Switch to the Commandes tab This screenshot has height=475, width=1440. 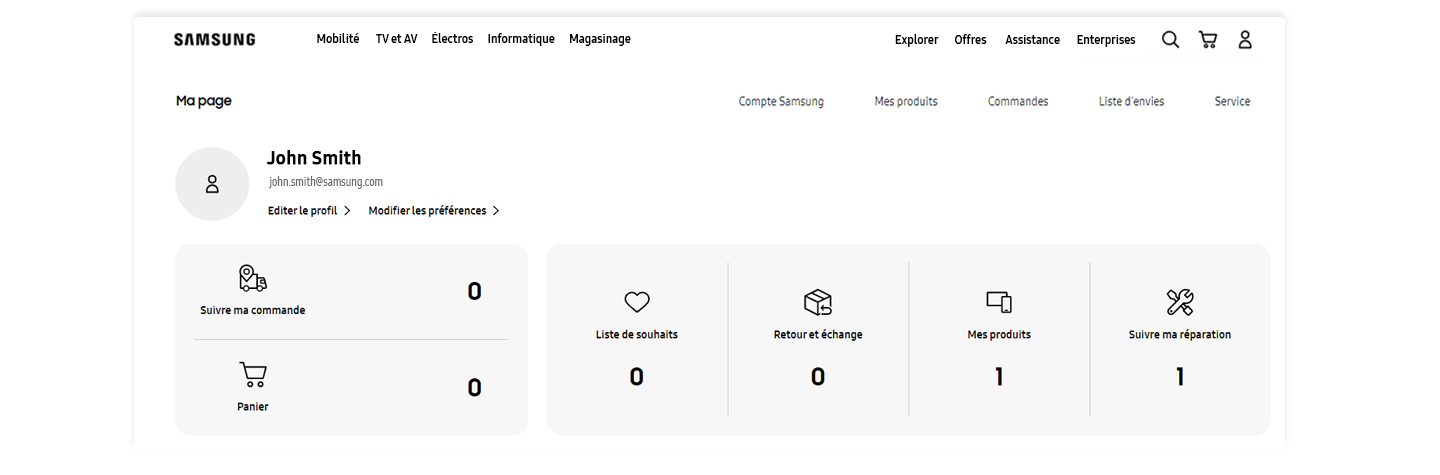tap(1018, 101)
